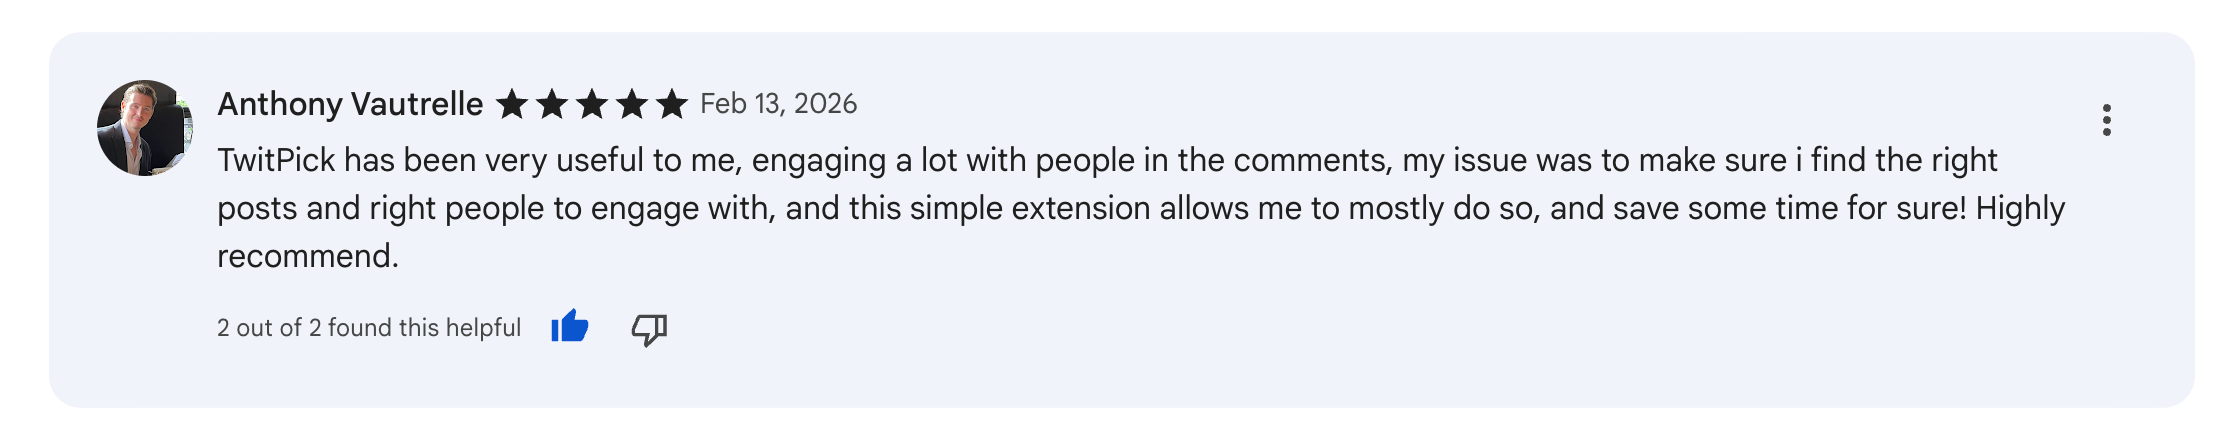This screenshot has width=2228, height=434.
Task: Click the second rating star
Action: point(552,104)
